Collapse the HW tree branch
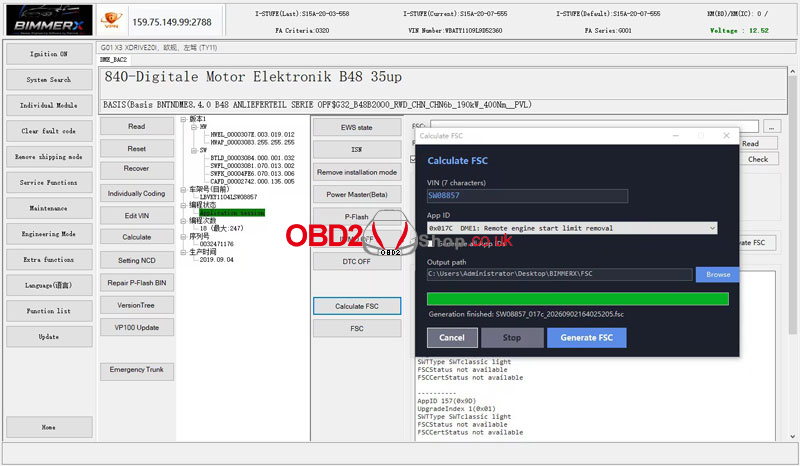 point(194,127)
